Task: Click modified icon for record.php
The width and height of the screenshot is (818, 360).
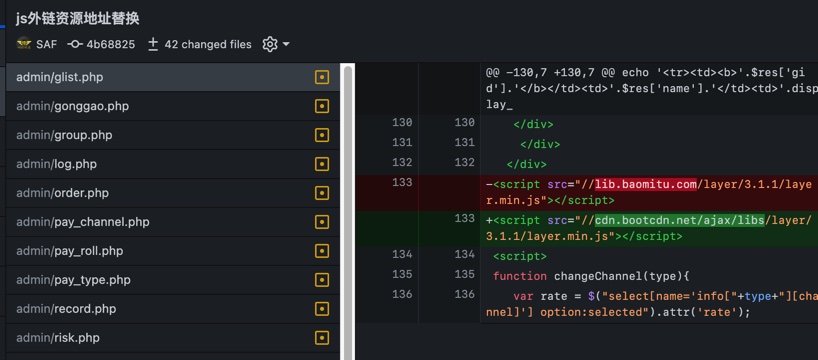Action: (322, 309)
